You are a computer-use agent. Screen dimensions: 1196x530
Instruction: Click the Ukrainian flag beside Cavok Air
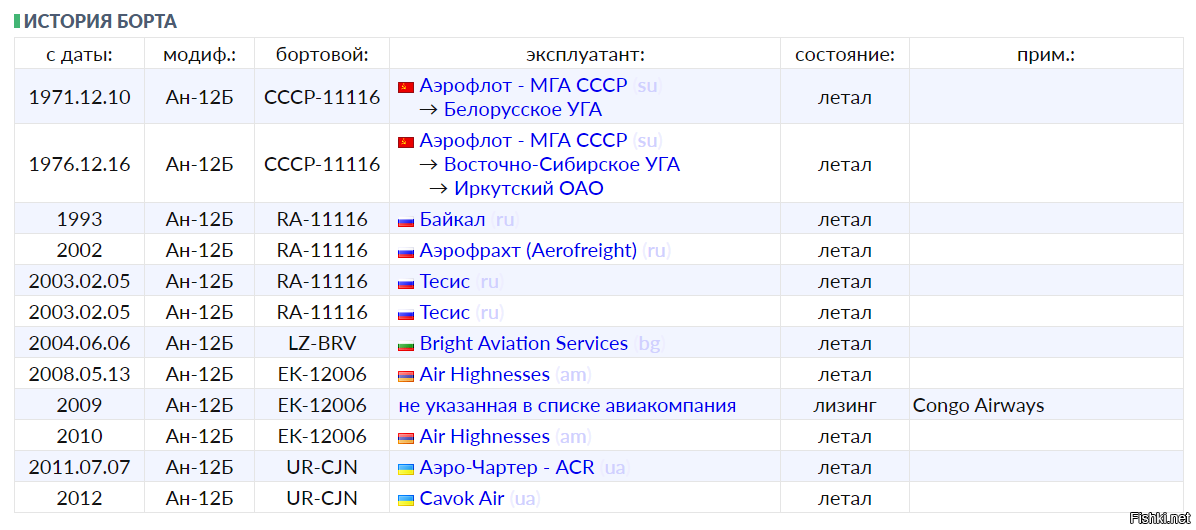406,500
